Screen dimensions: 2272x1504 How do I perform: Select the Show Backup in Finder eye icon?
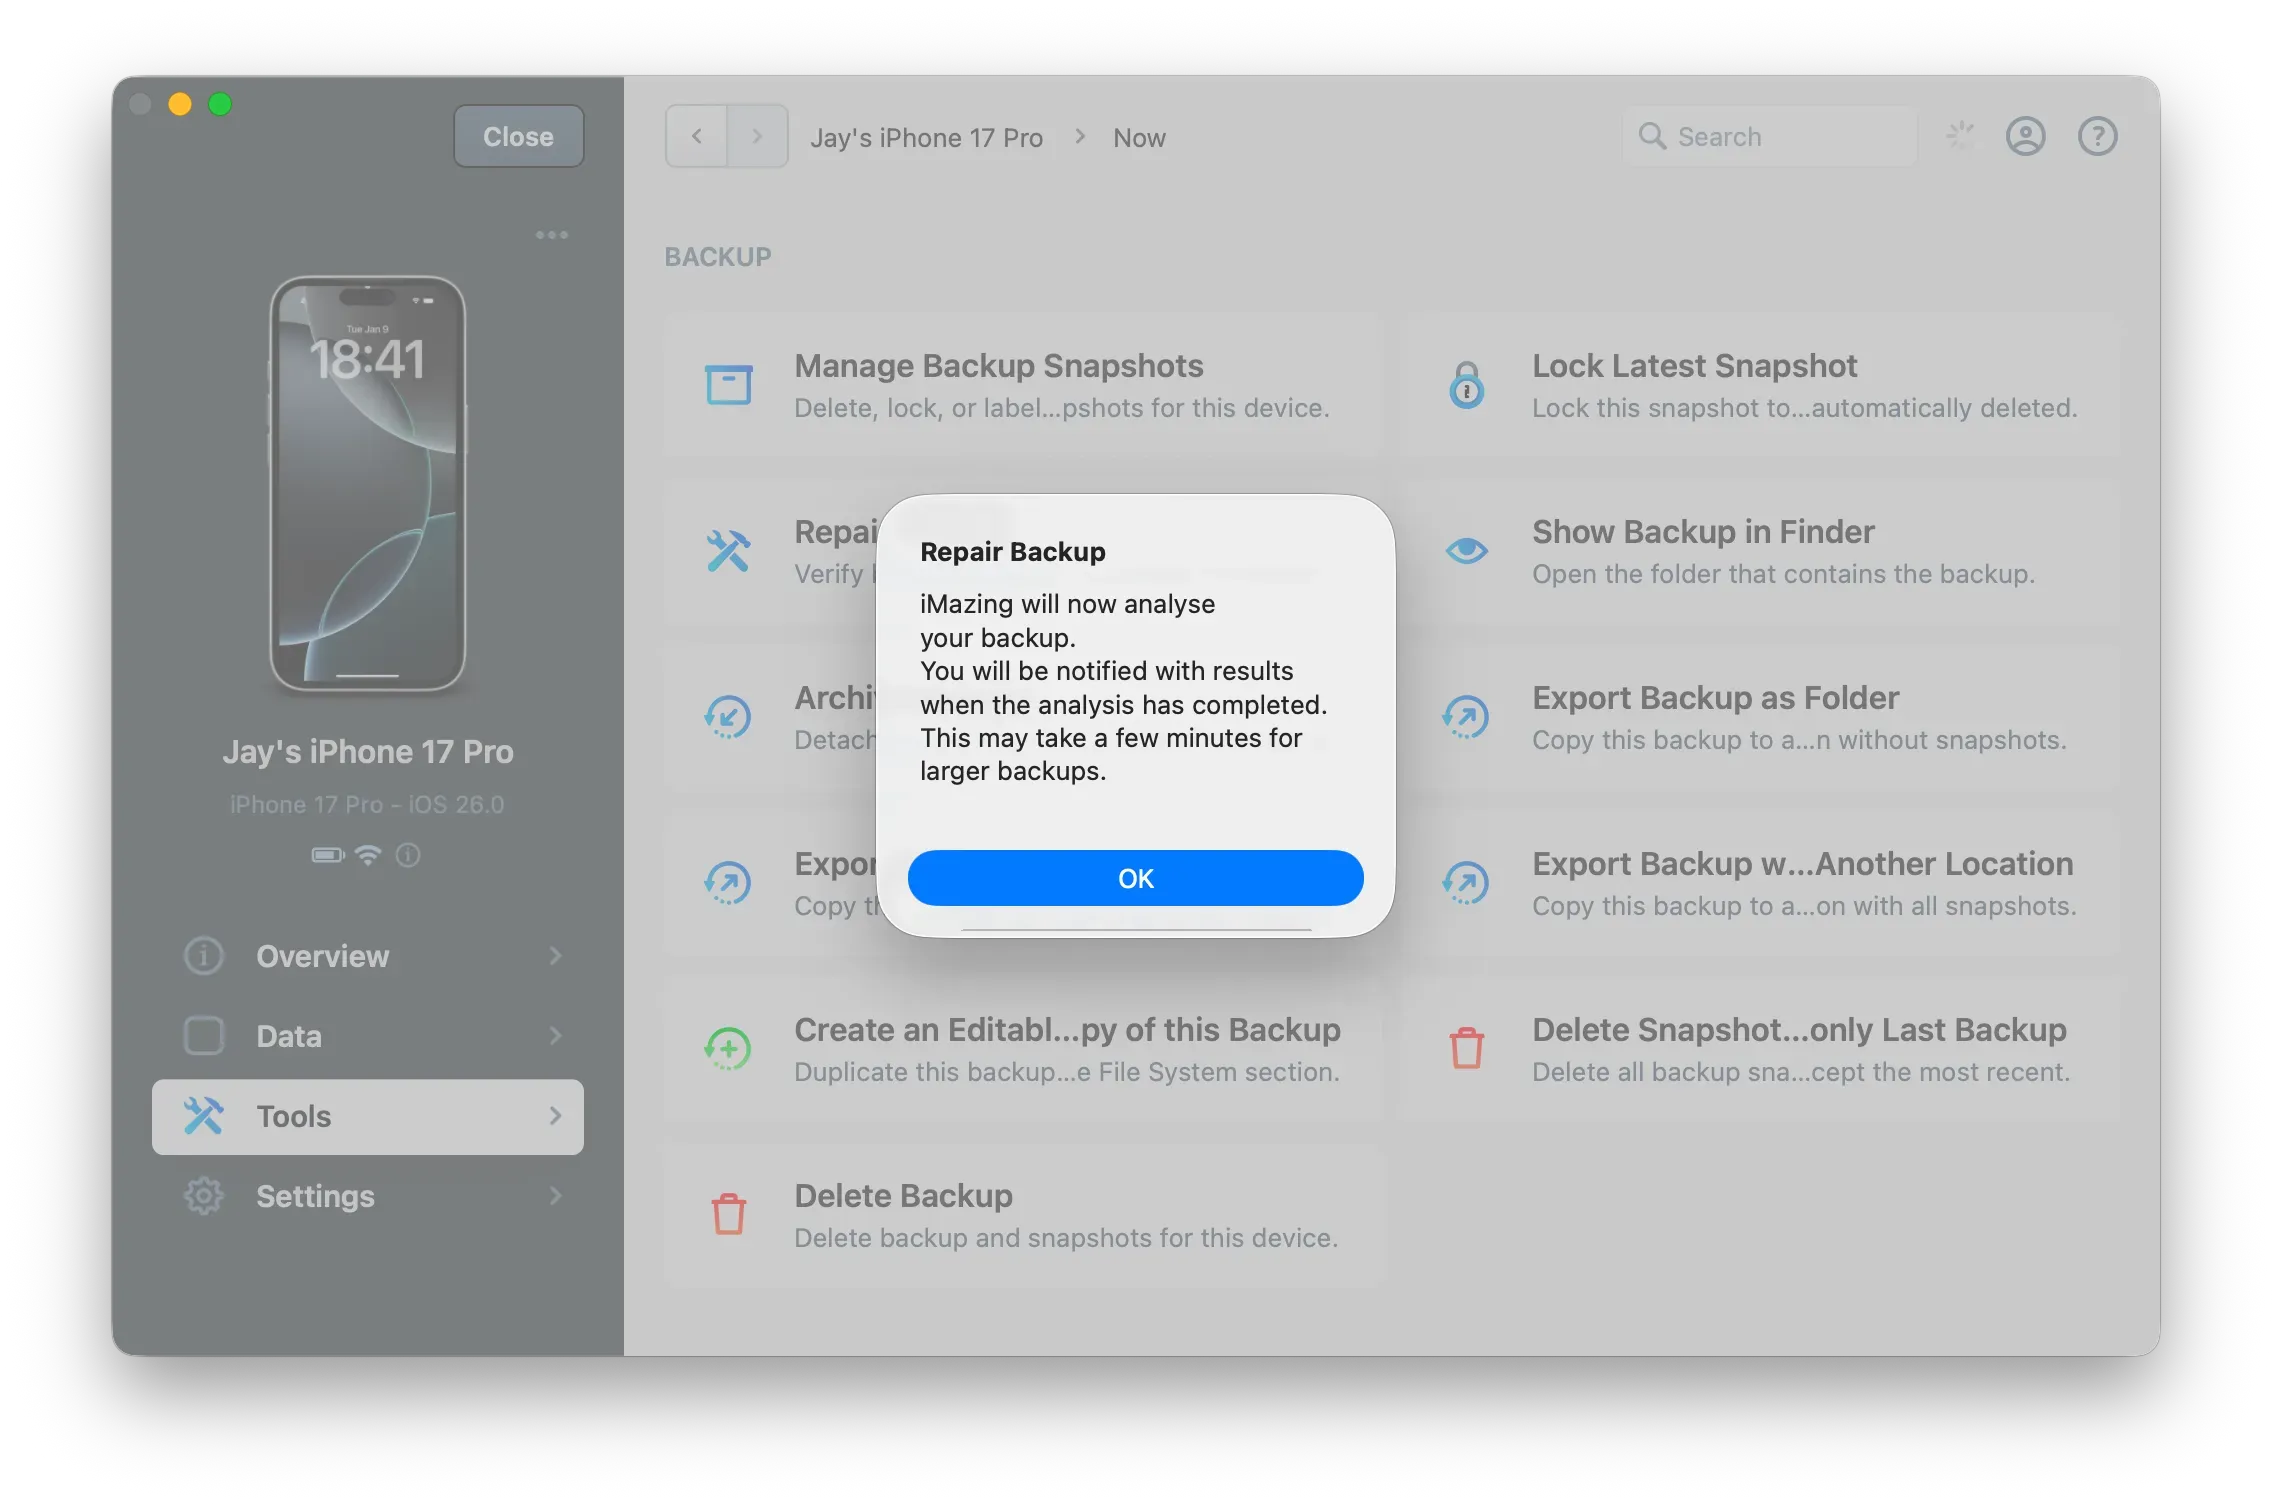[1467, 549]
